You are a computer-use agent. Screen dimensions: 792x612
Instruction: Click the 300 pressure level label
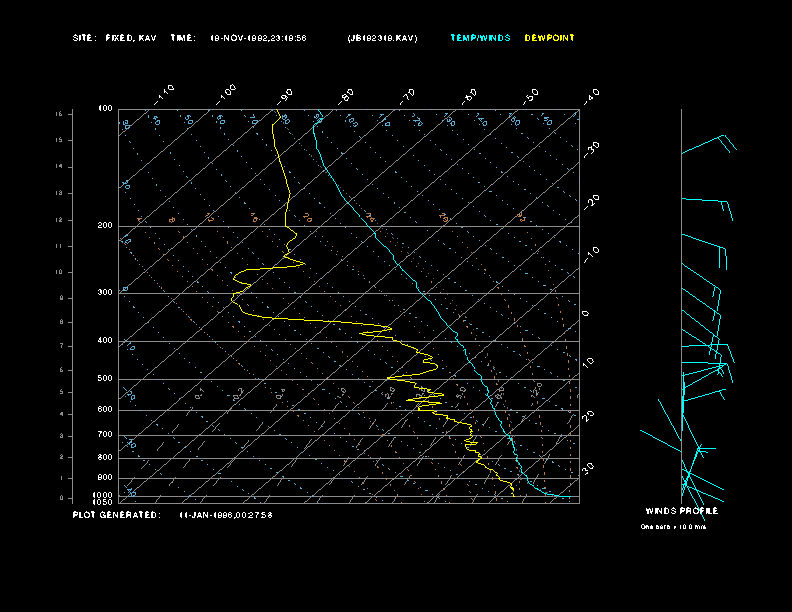[x=105, y=292]
